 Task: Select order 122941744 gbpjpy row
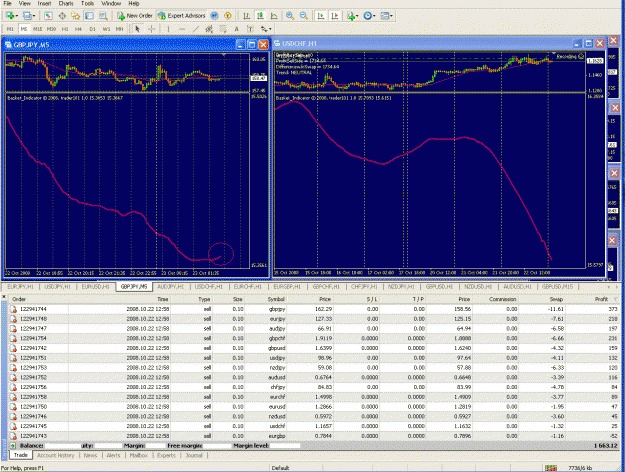point(314,309)
